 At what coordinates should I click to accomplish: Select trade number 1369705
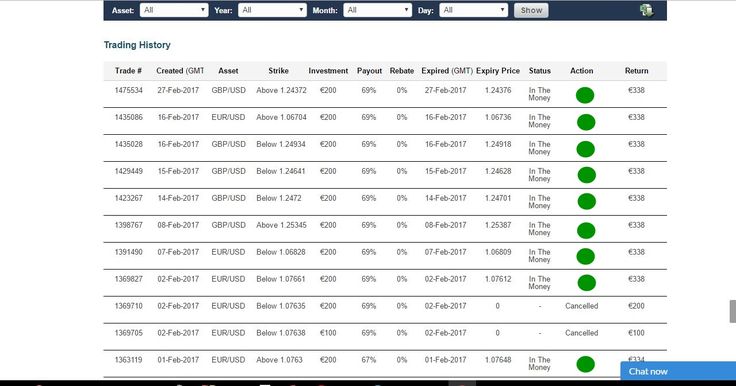click(x=129, y=333)
